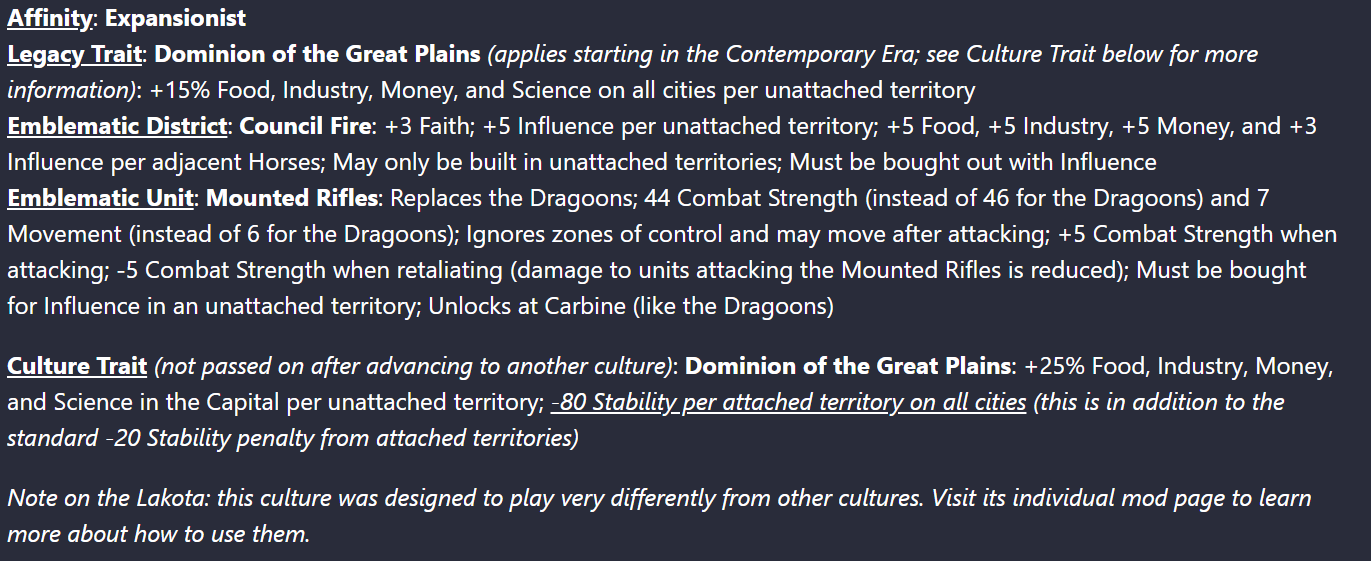Click the bold Council Fire text
This screenshot has height=561, width=1371.
[x=304, y=126]
